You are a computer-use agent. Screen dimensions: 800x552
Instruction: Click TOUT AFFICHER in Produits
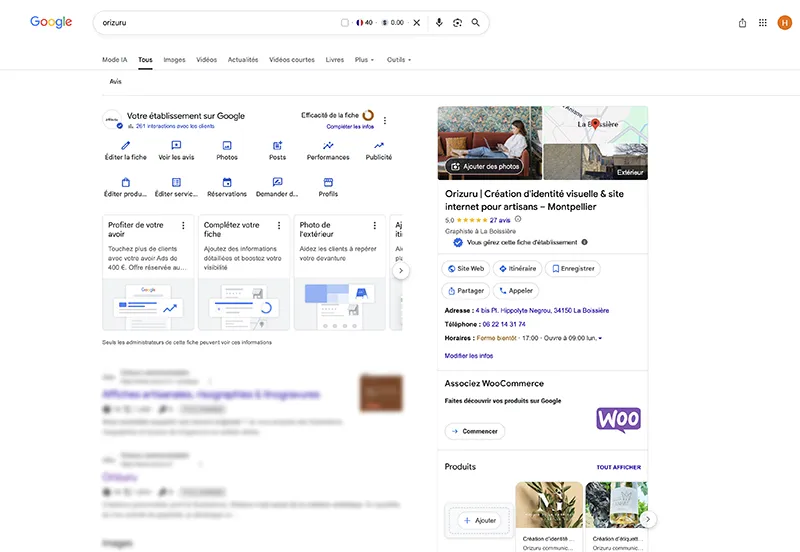pyautogui.click(x=618, y=467)
